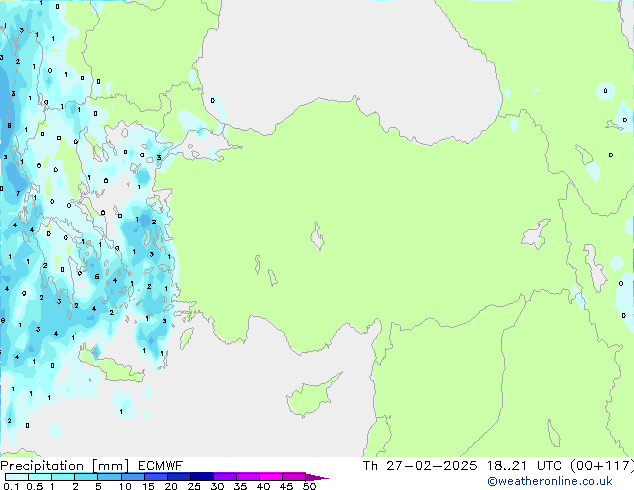Click the "25" legend scale label
The image size is (634, 490).
coord(194,486)
